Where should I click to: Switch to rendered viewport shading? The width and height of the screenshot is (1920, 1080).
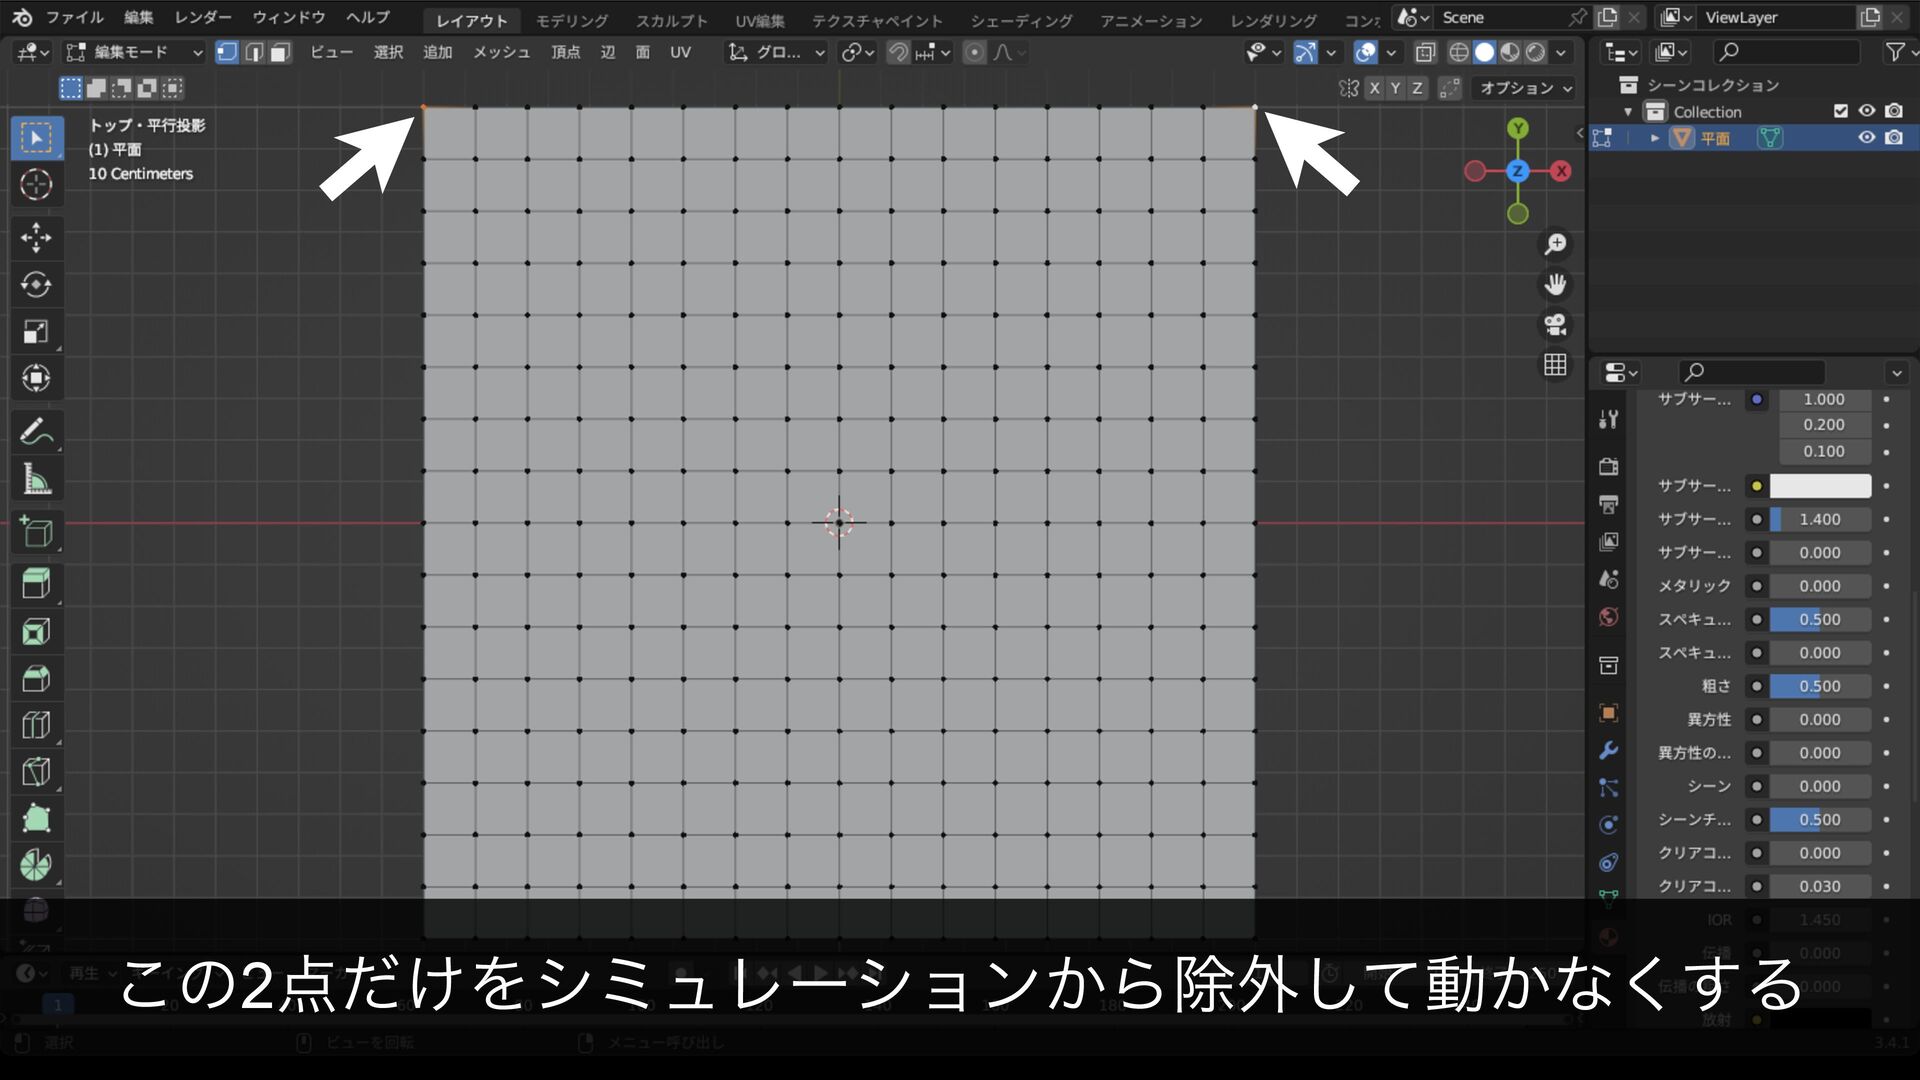point(1536,52)
